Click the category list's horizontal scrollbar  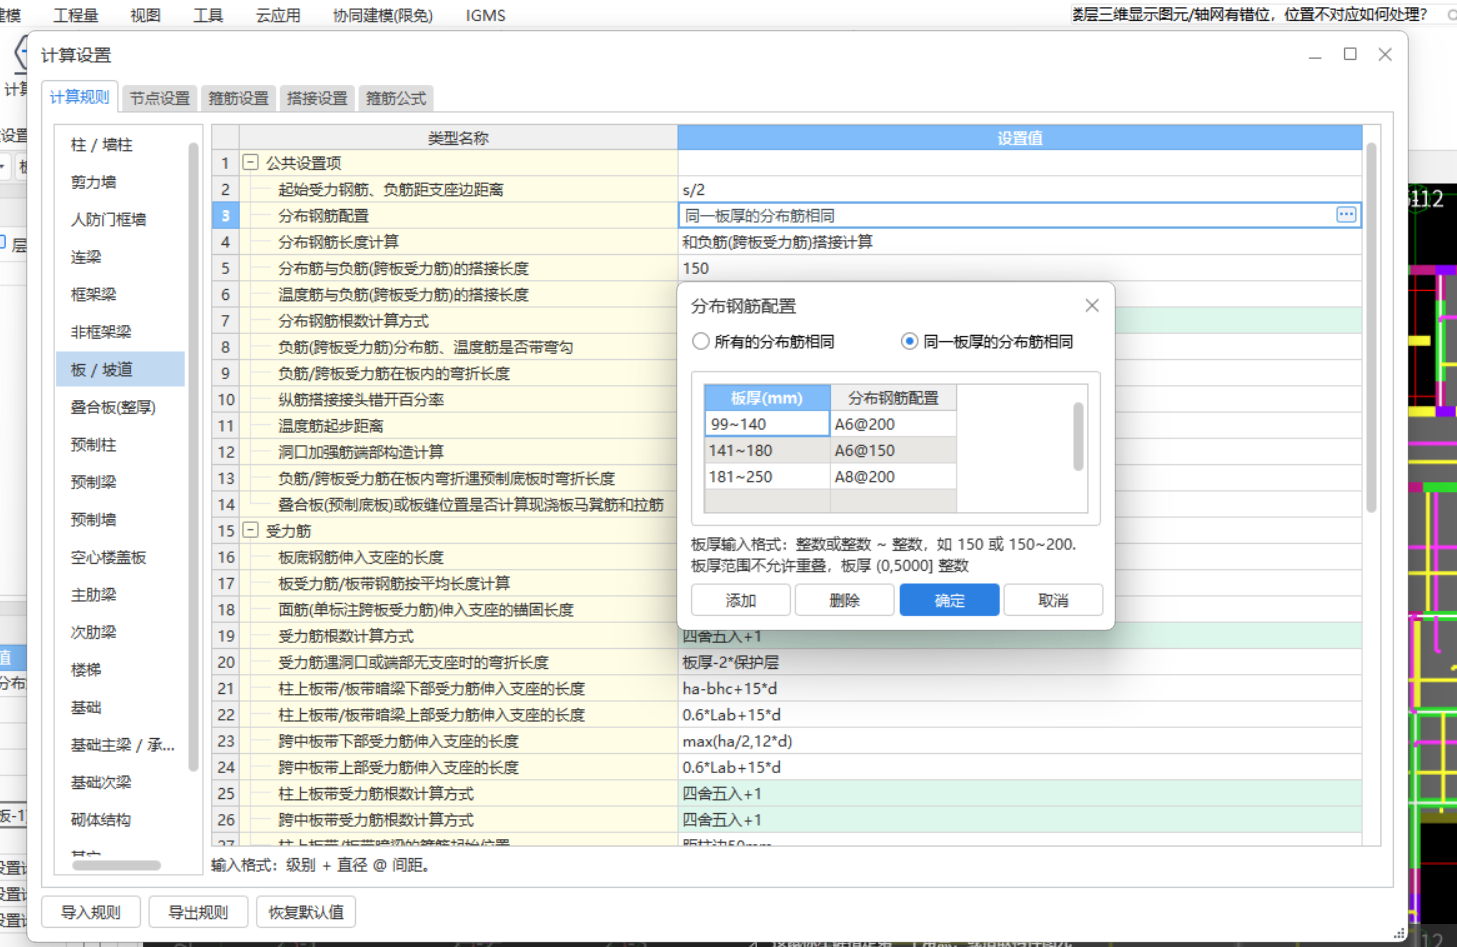(x=116, y=865)
